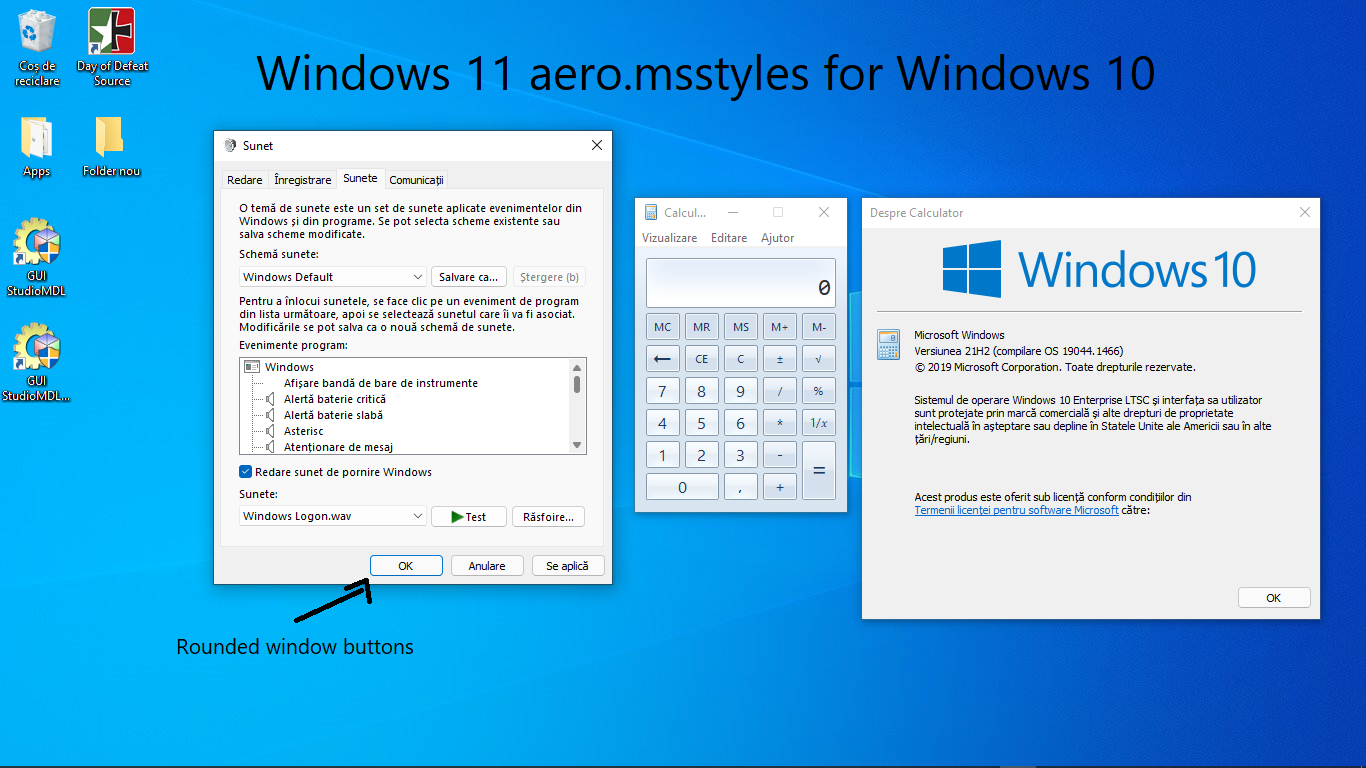Viewport: 1366px width, 768px height.
Task: Switch to the Comunicații tab
Action: [x=416, y=179]
